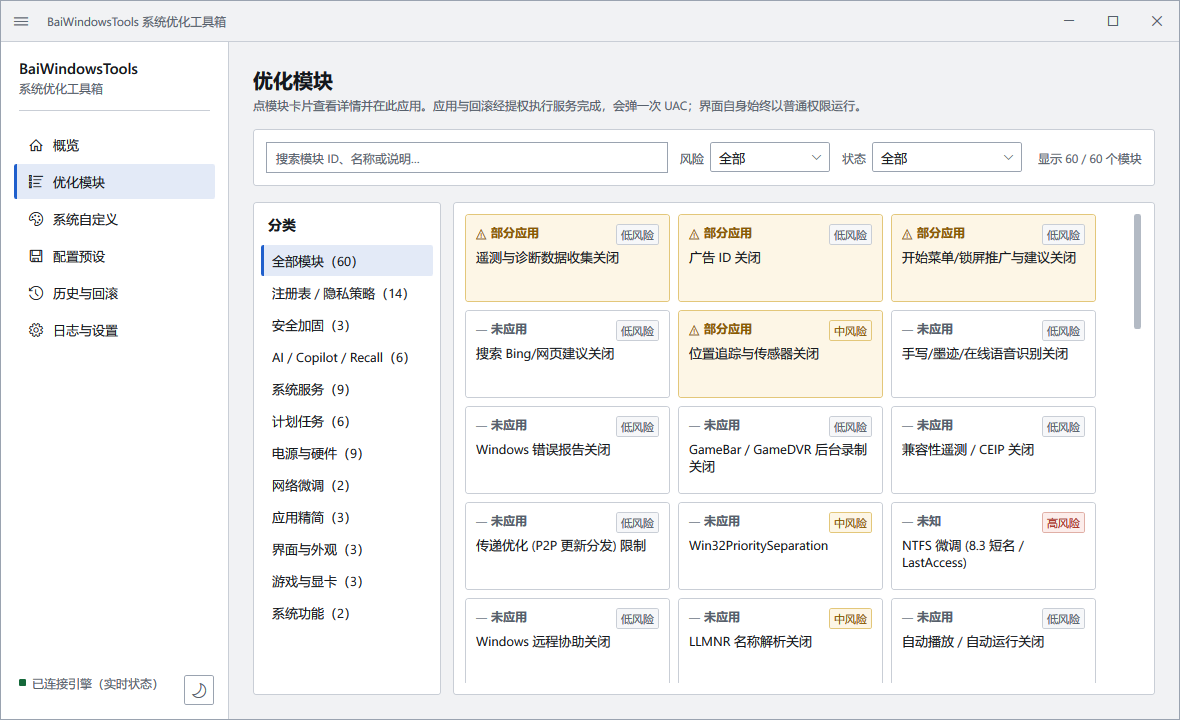Click the warning icon on the 位置追踪与传感器关闭 card
This screenshot has width=1180, height=720.
point(694,330)
